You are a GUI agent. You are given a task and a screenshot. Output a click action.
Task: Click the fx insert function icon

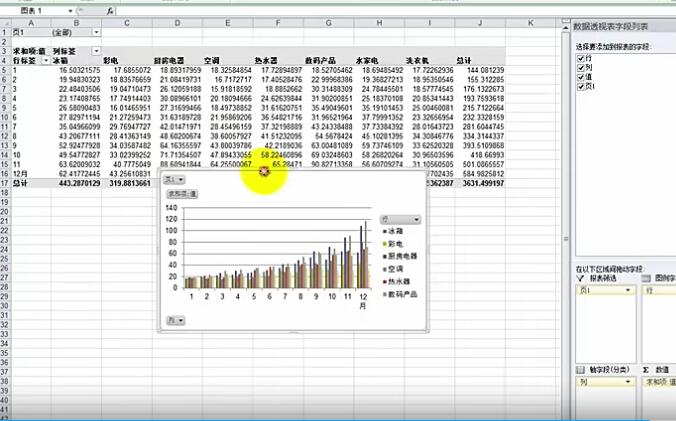coord(111,9)
